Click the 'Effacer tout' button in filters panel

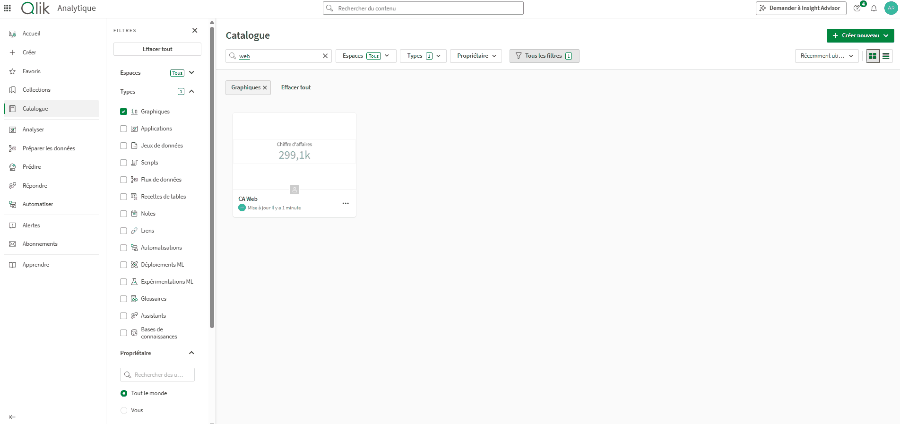pos(158,49)
